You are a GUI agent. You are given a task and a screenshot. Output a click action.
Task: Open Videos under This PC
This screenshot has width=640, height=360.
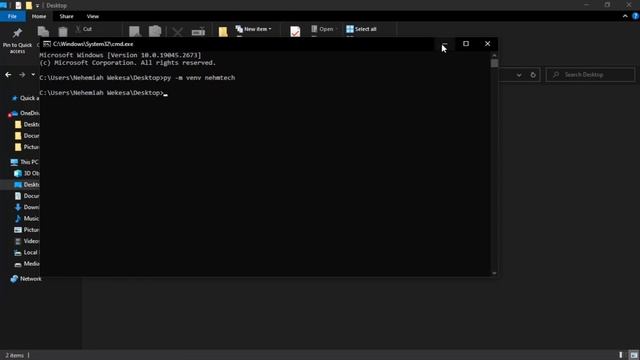[27, 241]
